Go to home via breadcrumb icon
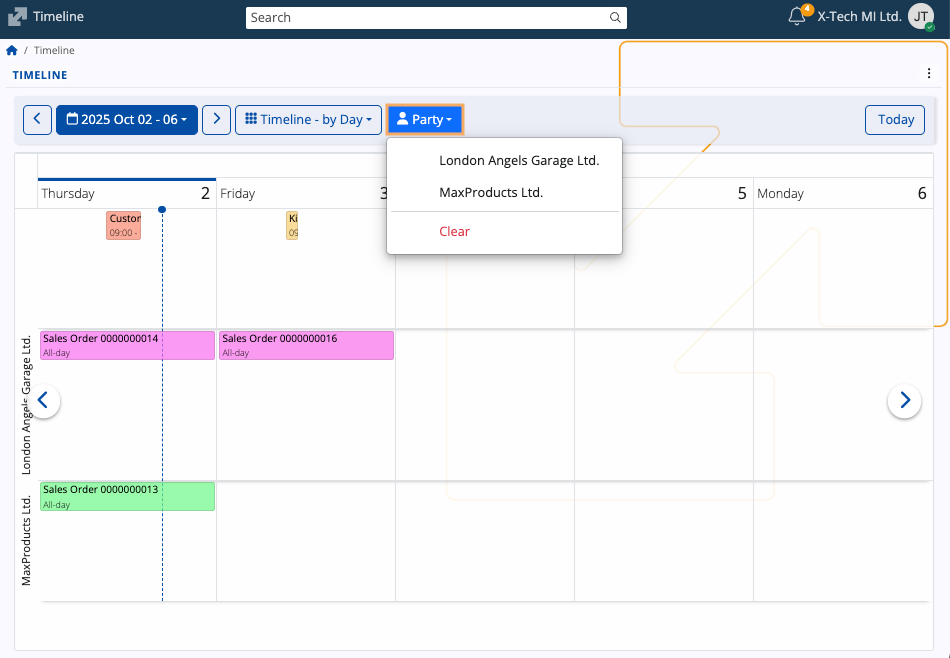Screen dimensions: 950x658 click(x=12, y=51)
